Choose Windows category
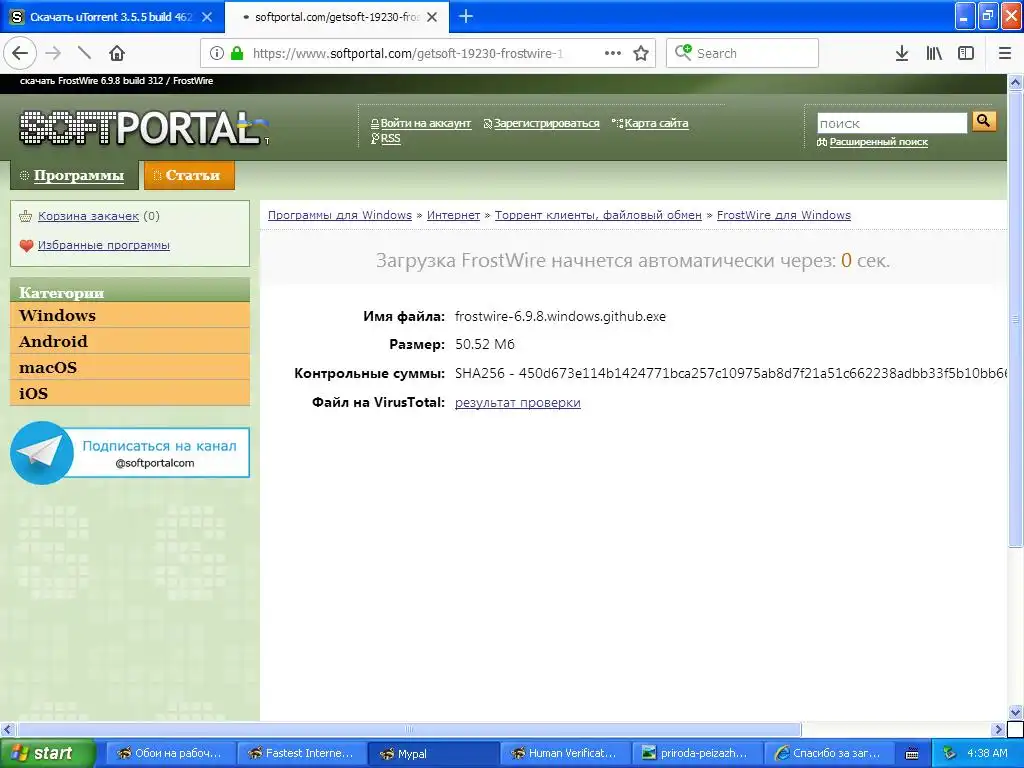Viewport: 1024px width, 768px height. point(130,315)
